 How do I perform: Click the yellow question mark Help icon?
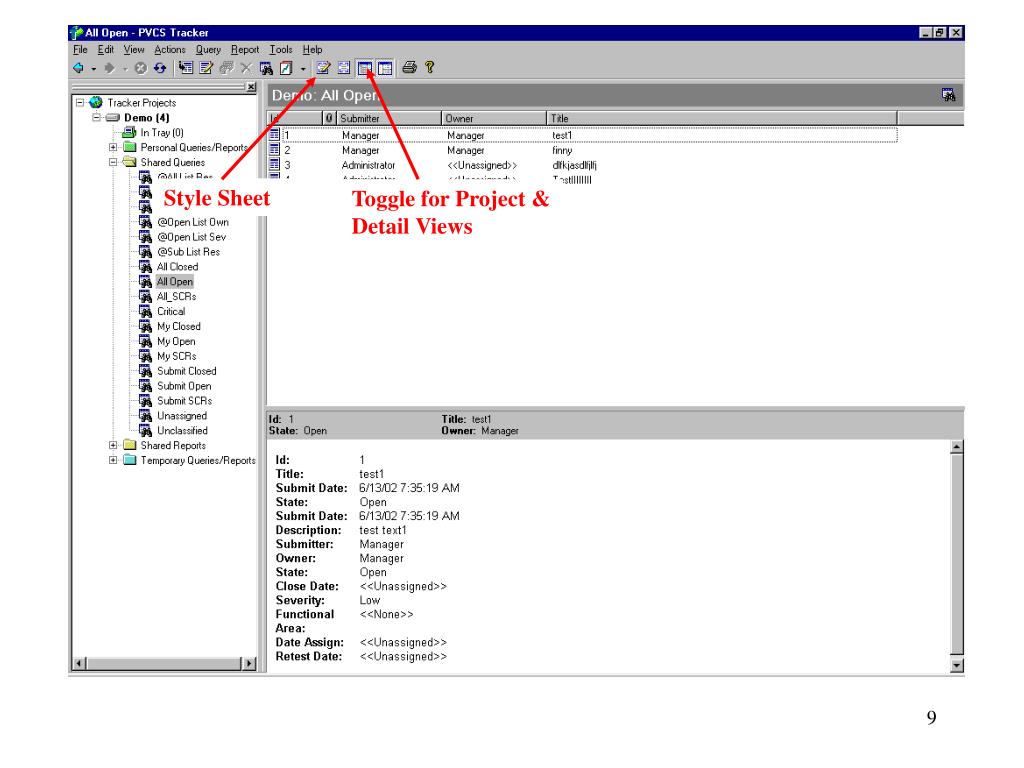(430, 67)
